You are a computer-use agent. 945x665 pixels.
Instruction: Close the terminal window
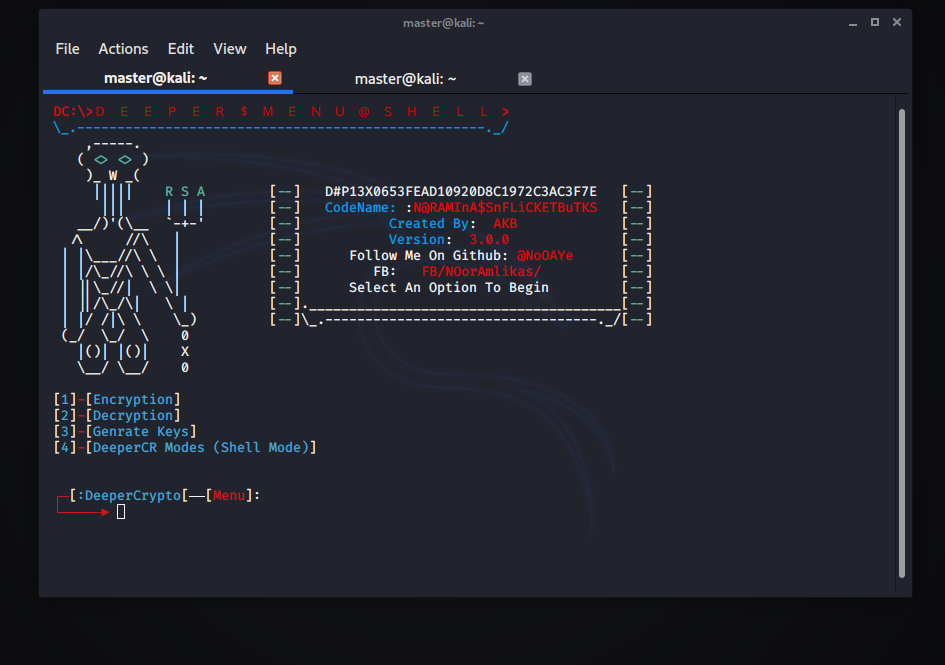[x=897, y=22]
